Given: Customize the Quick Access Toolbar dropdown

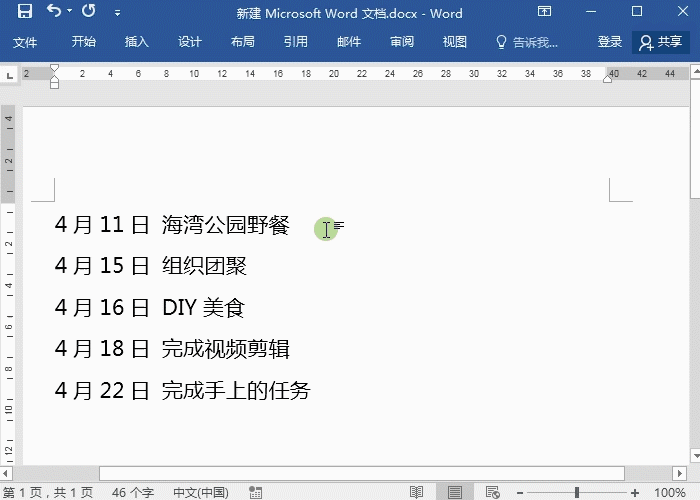Looking at the screenshot, I should point(117,13).
